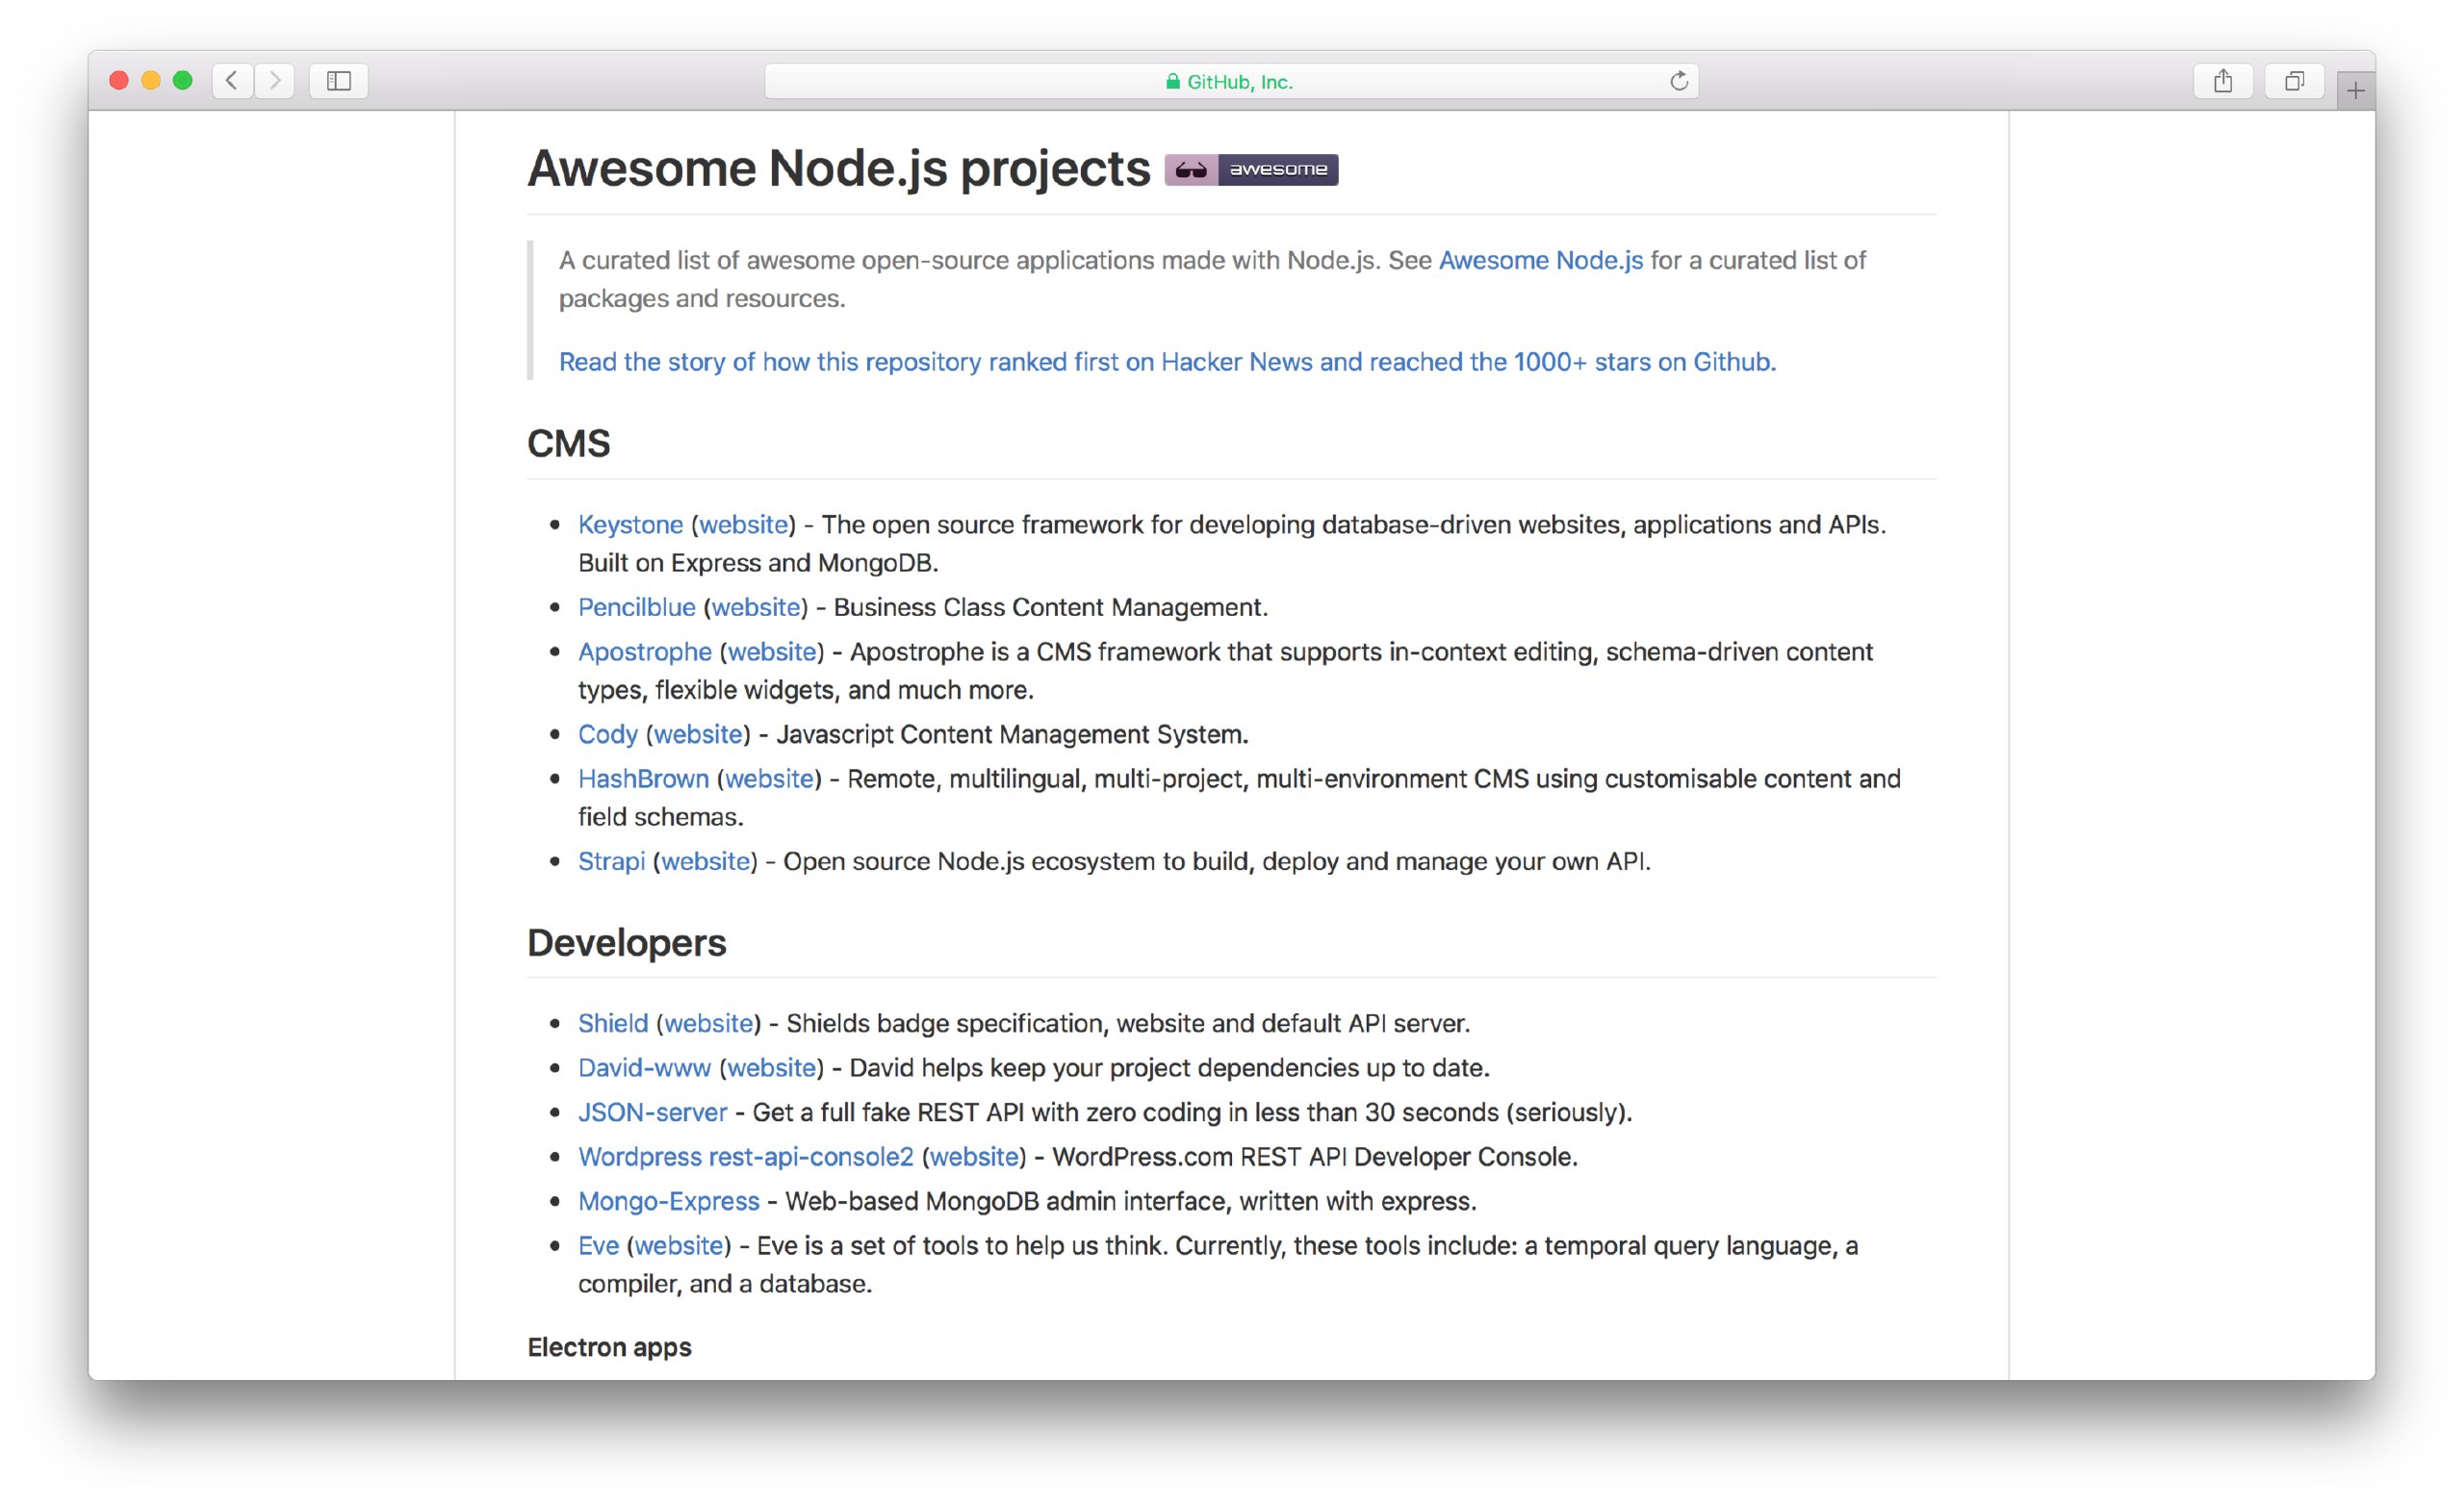Open the HashBrown project link
This screenshot has height=1507, width=2464.
click(643, 779)
